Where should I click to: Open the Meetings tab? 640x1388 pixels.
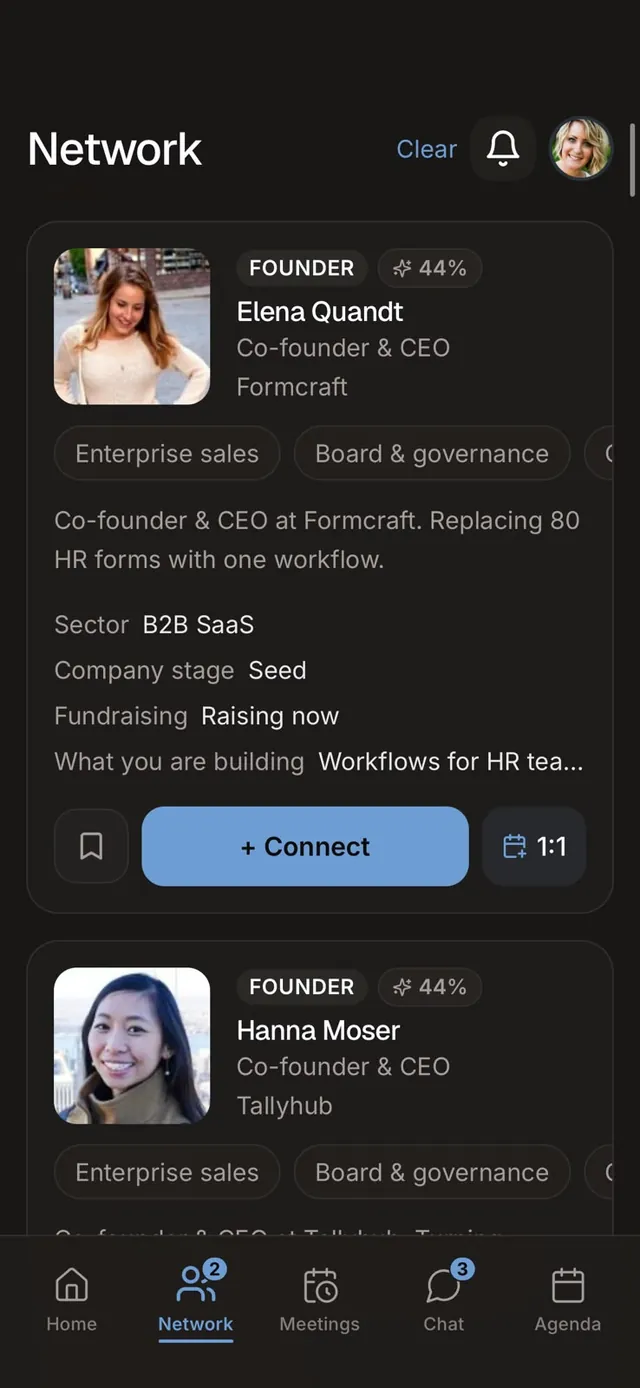pos(320,1299)
